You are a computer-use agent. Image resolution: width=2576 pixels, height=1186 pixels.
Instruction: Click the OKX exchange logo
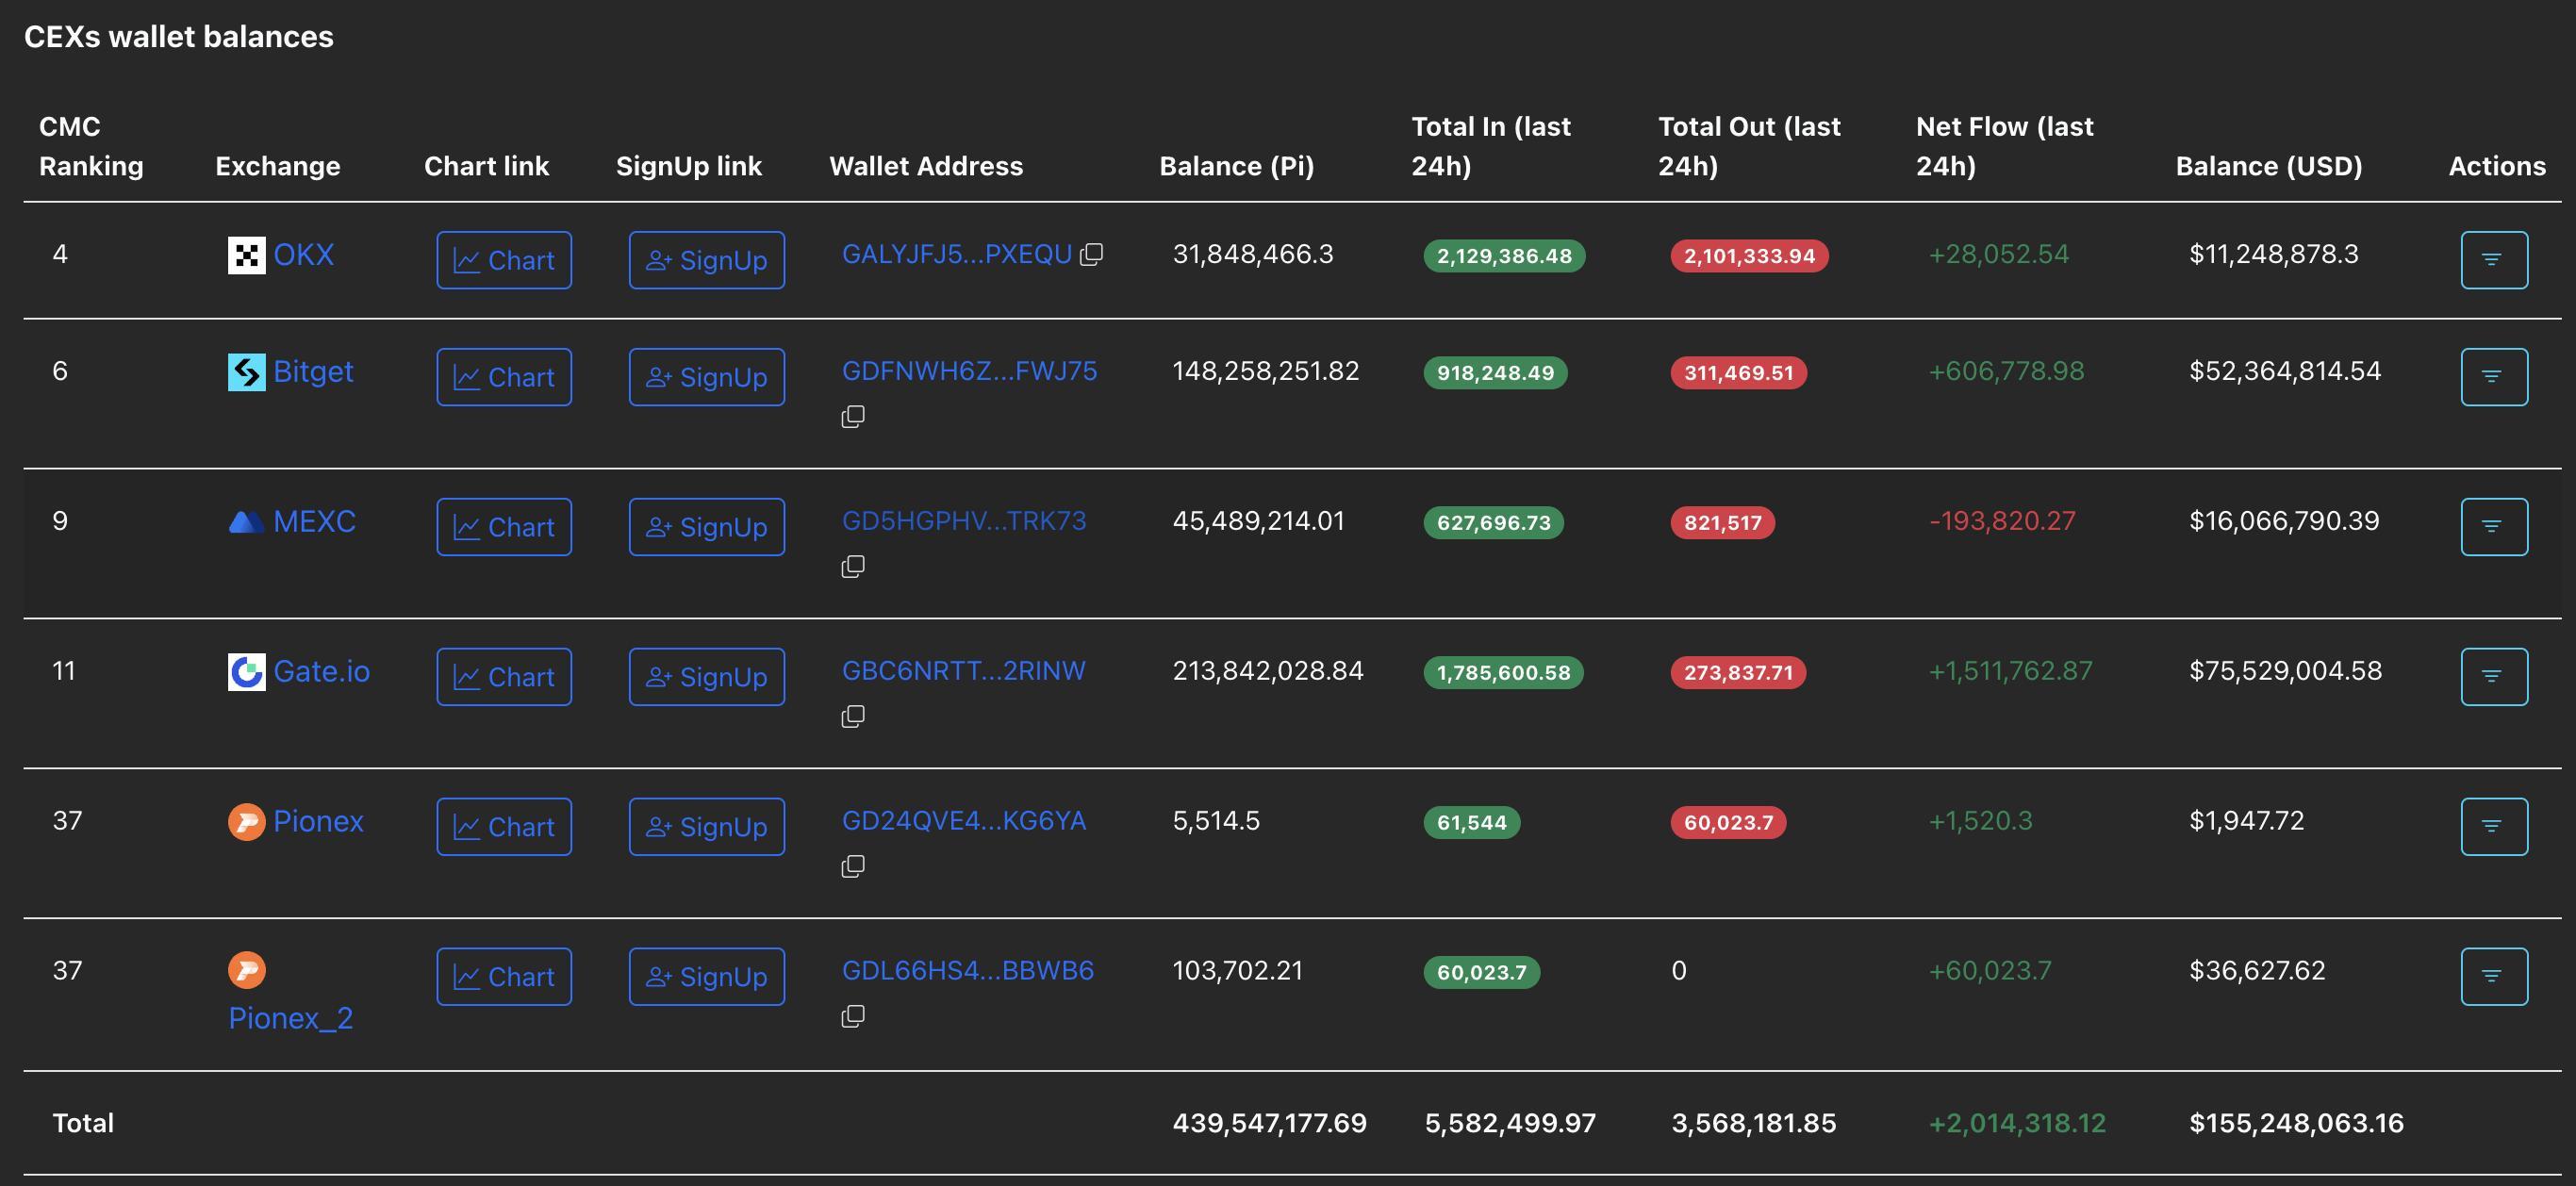(x=246, y=256)
